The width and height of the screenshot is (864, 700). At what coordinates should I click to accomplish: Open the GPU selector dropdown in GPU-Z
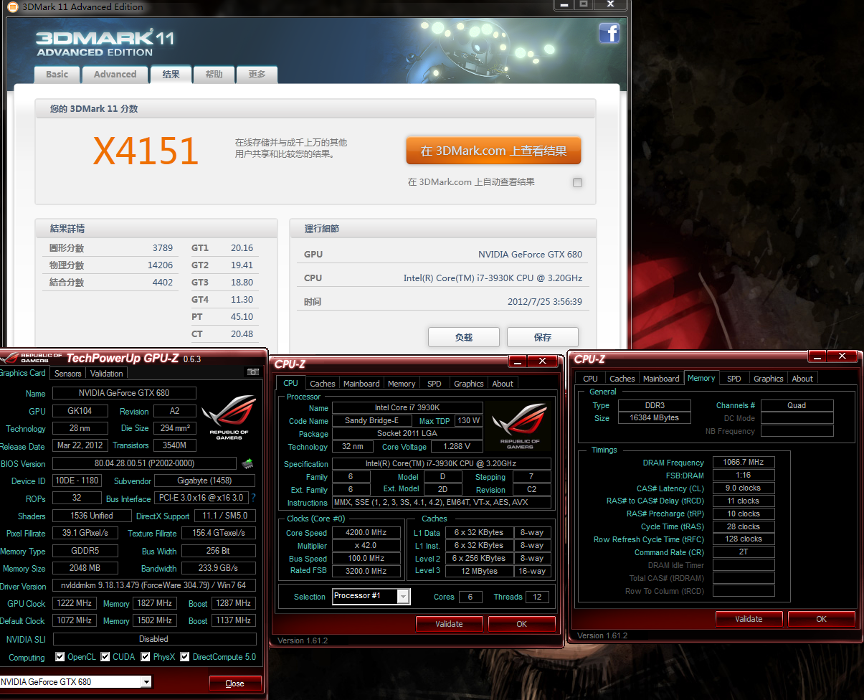(x=146, y=682)
